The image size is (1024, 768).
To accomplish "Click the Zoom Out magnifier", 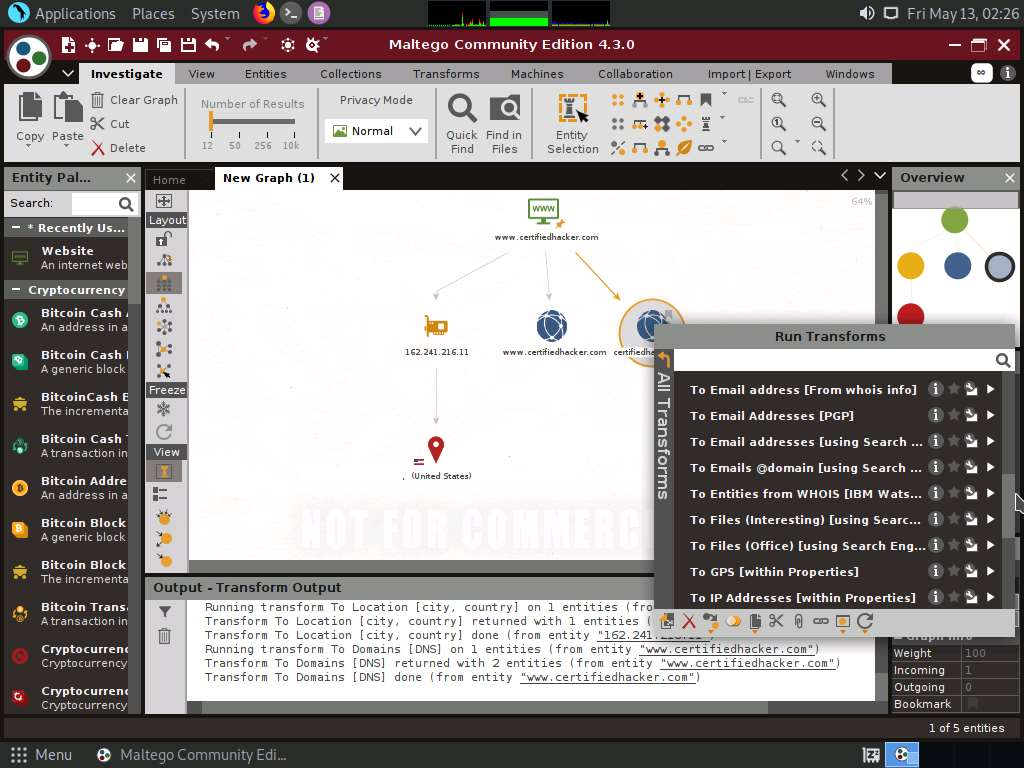I will (818, 123).
